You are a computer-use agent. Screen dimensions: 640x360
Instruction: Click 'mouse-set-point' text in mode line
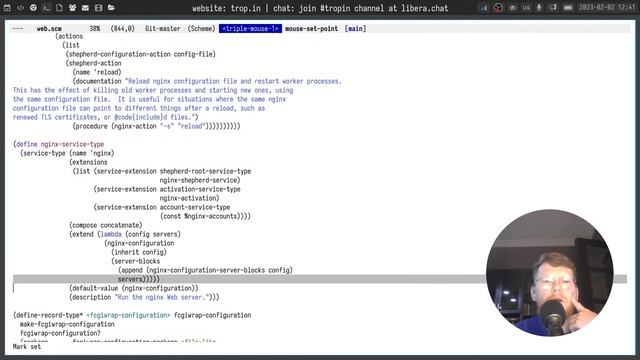point(311,29)
